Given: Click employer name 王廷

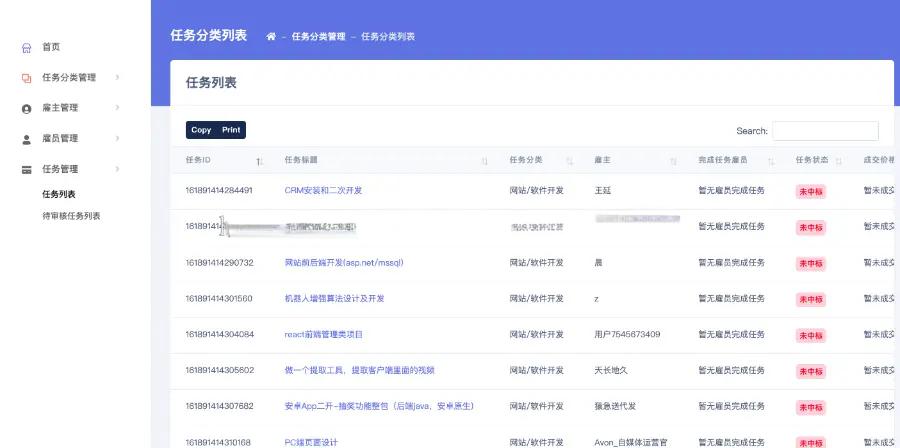Looking at the screenshot, I should tap(603, 190).
